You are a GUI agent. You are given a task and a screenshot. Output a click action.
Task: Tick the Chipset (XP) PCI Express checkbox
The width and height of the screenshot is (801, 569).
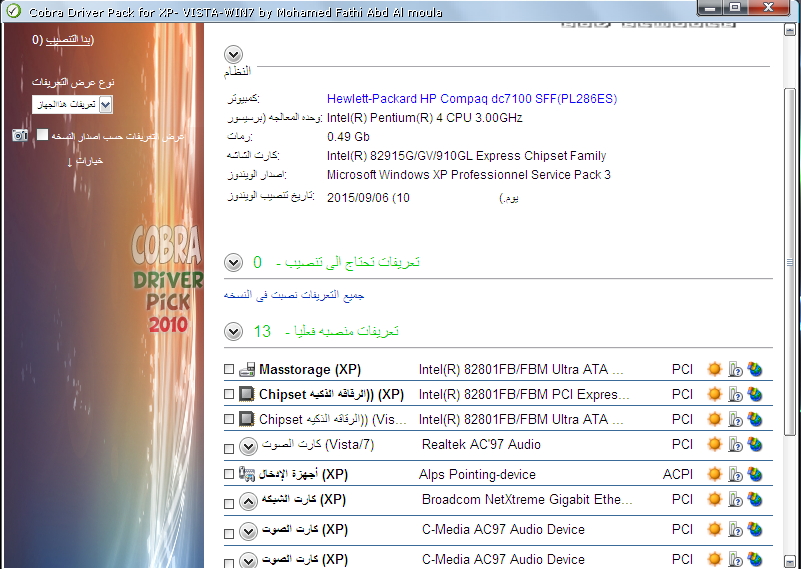(229, 394)
